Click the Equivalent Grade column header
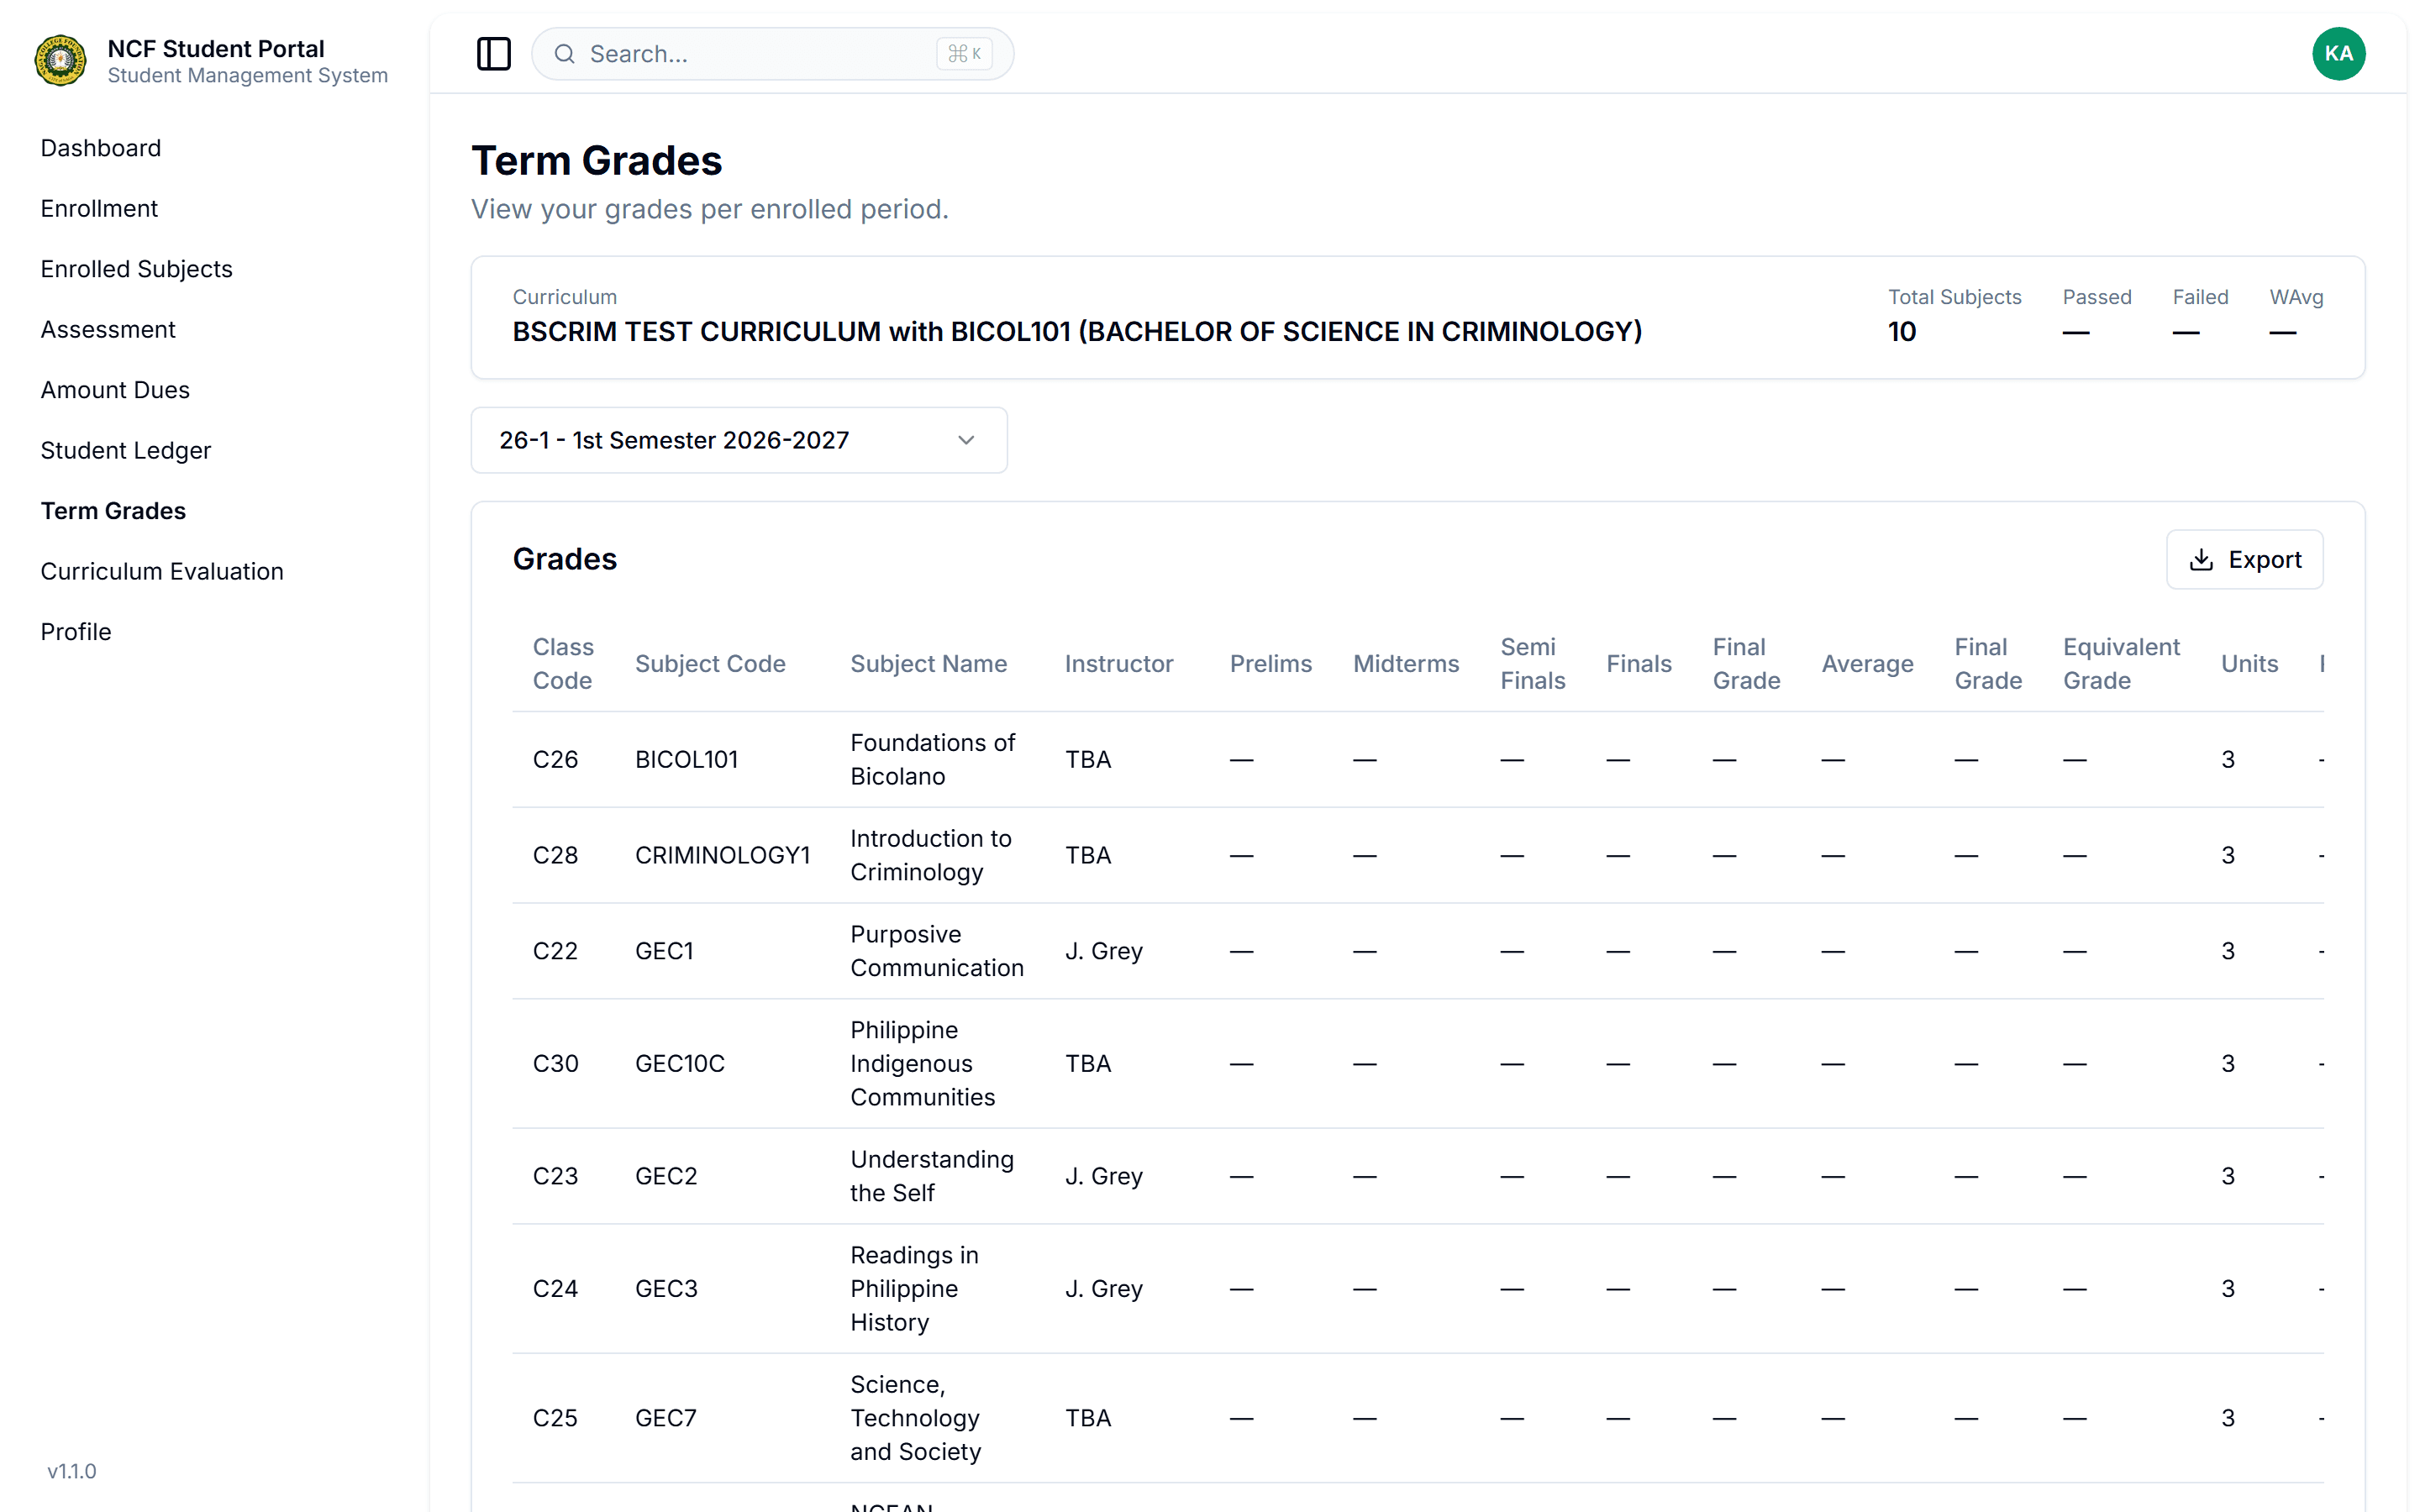The image size is (2420, 1512). 2121,664
